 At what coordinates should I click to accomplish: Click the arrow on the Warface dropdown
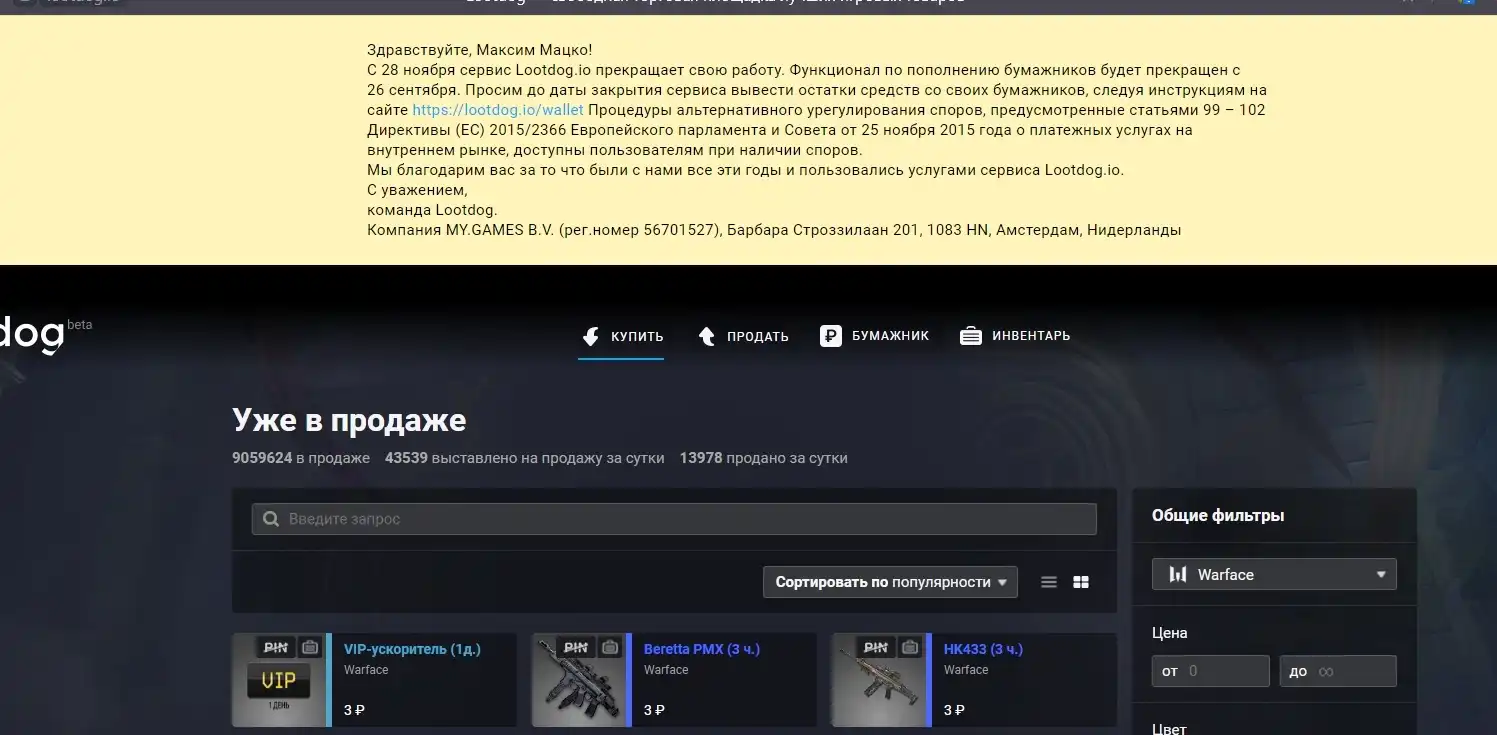pos(1380,575)
